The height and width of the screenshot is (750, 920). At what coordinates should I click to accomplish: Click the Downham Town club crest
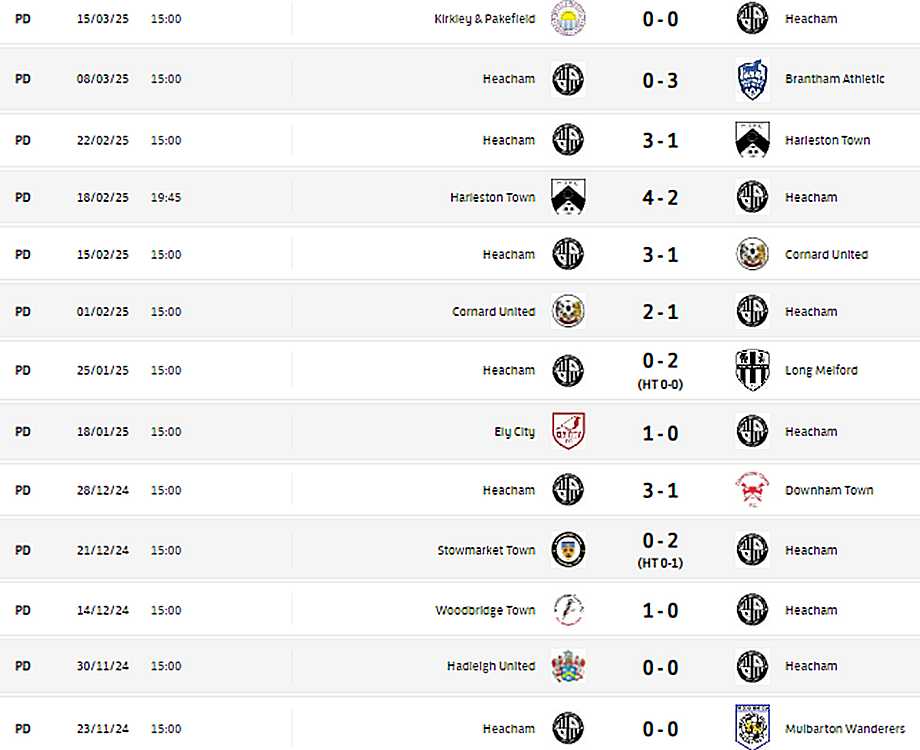click(x=752, y=490)
